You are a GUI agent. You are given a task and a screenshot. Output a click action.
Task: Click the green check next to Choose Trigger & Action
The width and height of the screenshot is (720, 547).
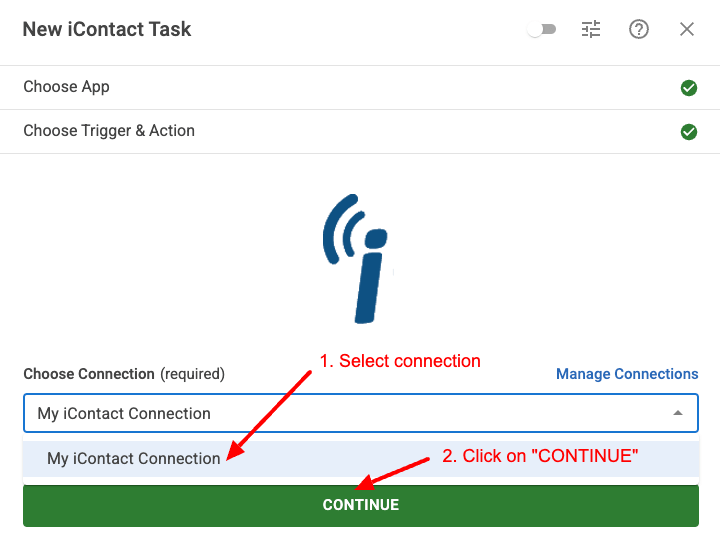(x=688, y=132)
